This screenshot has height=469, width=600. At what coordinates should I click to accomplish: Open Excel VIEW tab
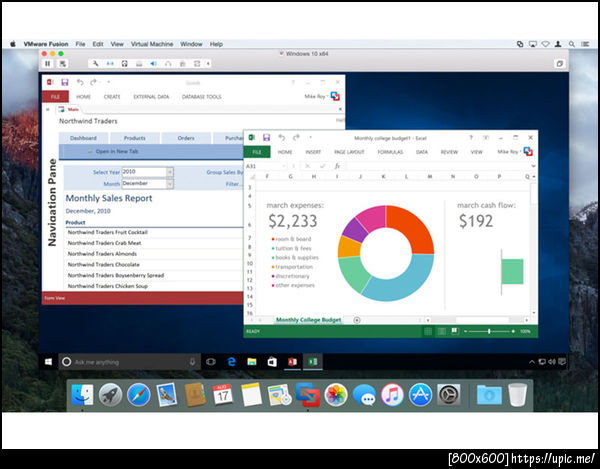coord(476,152)
